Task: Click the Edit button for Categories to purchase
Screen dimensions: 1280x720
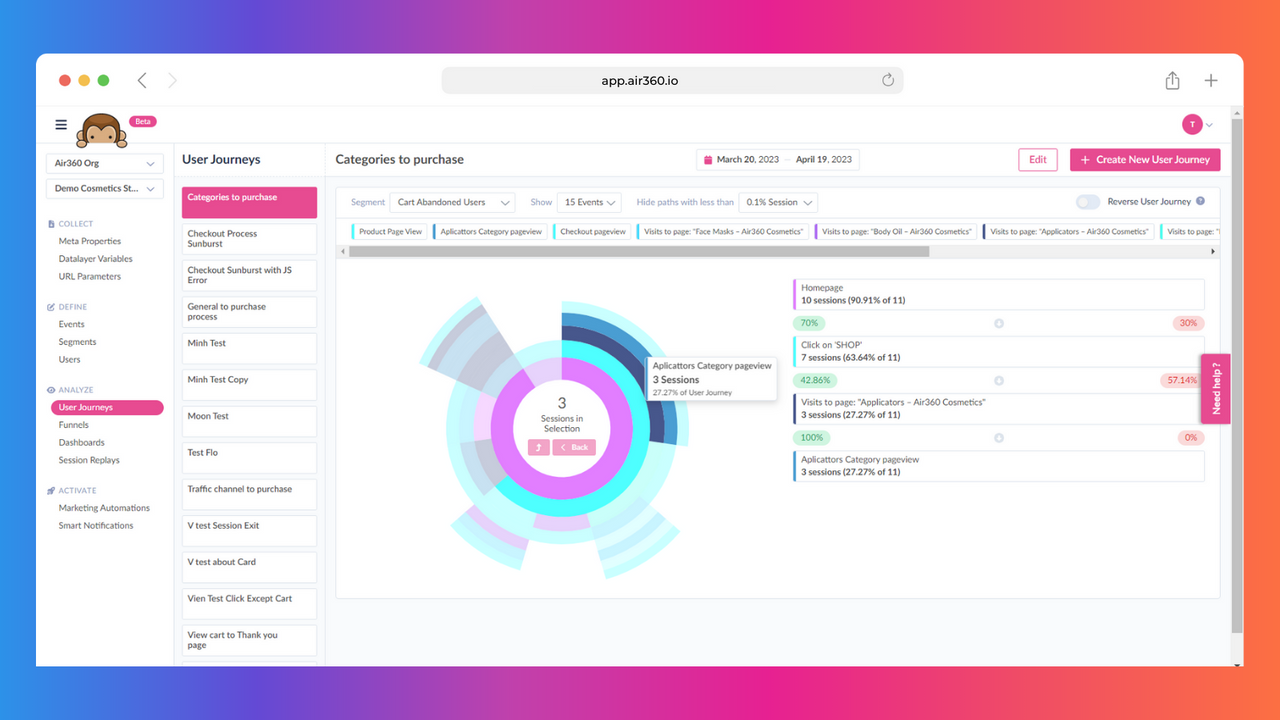Action: pos(1037,159)
